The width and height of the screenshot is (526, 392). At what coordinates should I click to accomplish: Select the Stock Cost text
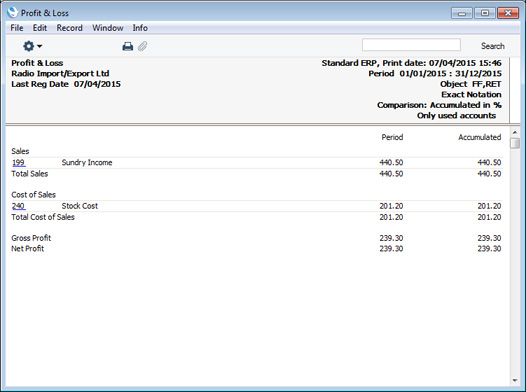click(80, 206)
